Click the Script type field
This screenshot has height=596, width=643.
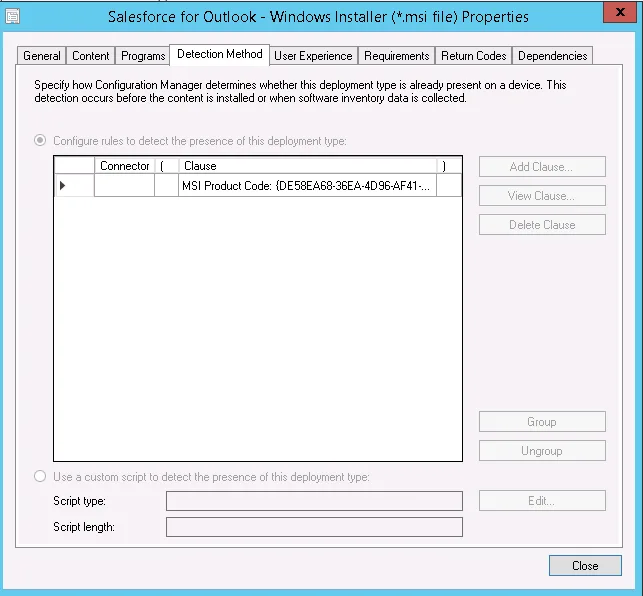click(314, 501)
